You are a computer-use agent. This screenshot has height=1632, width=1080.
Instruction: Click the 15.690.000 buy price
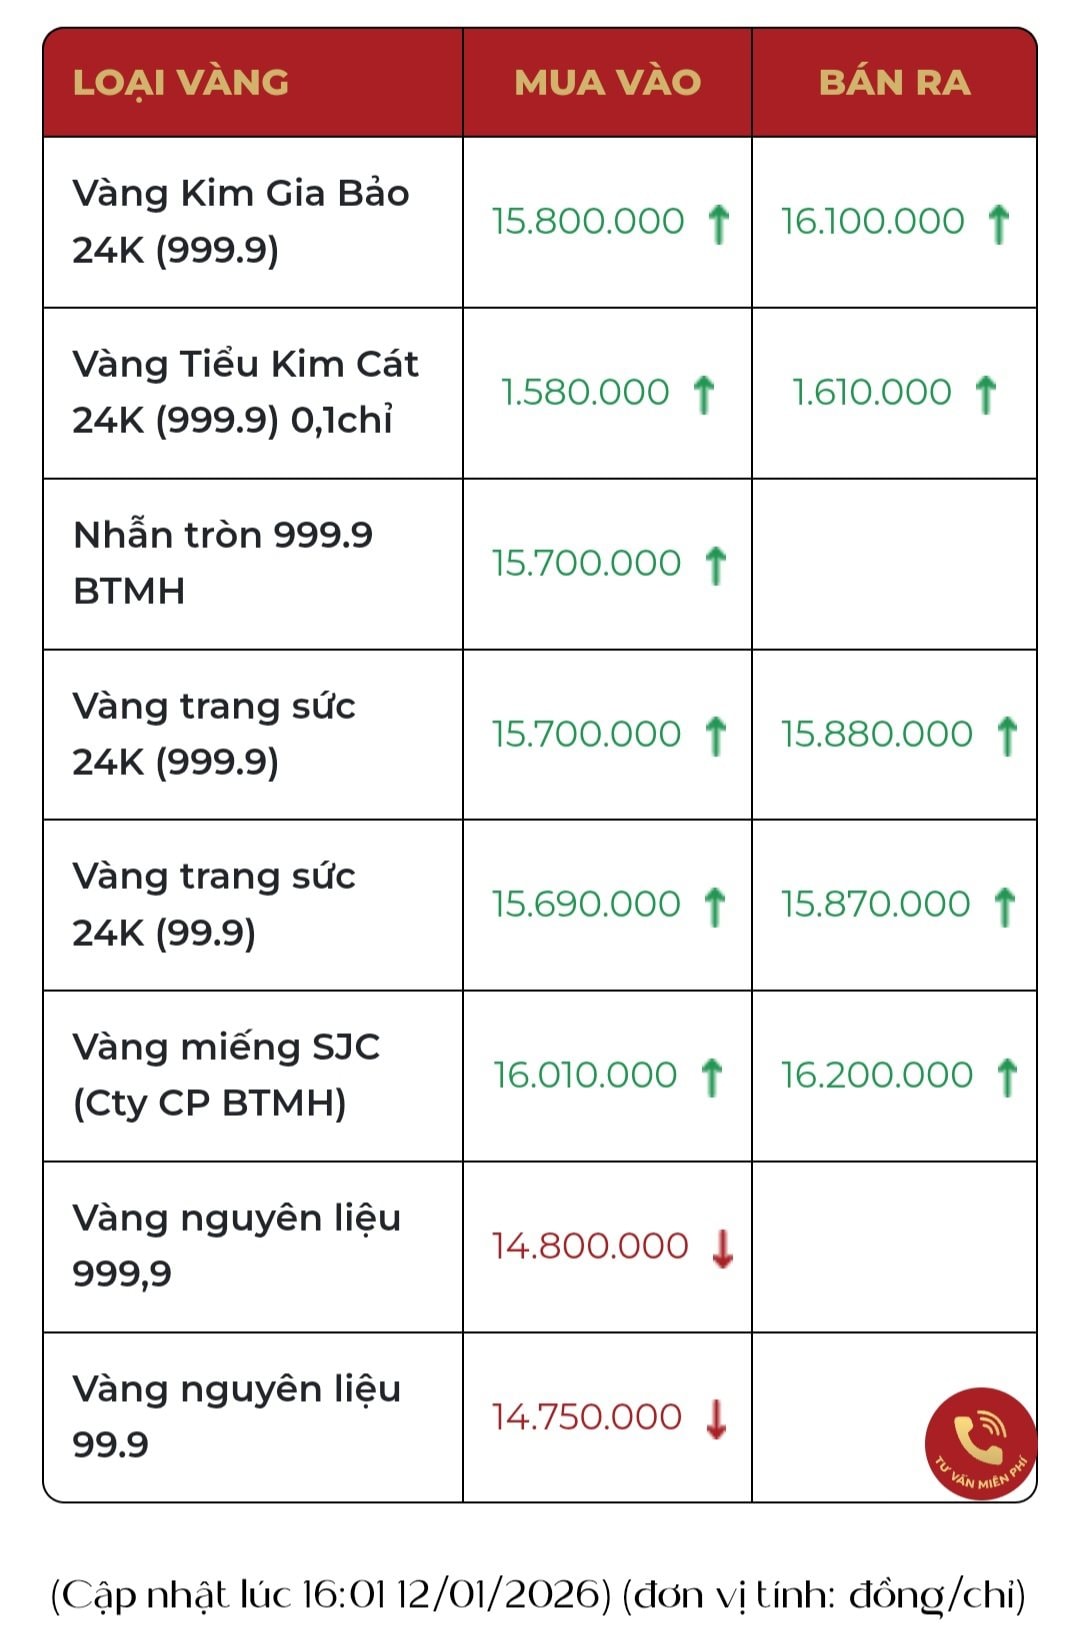tap(586, 905)
